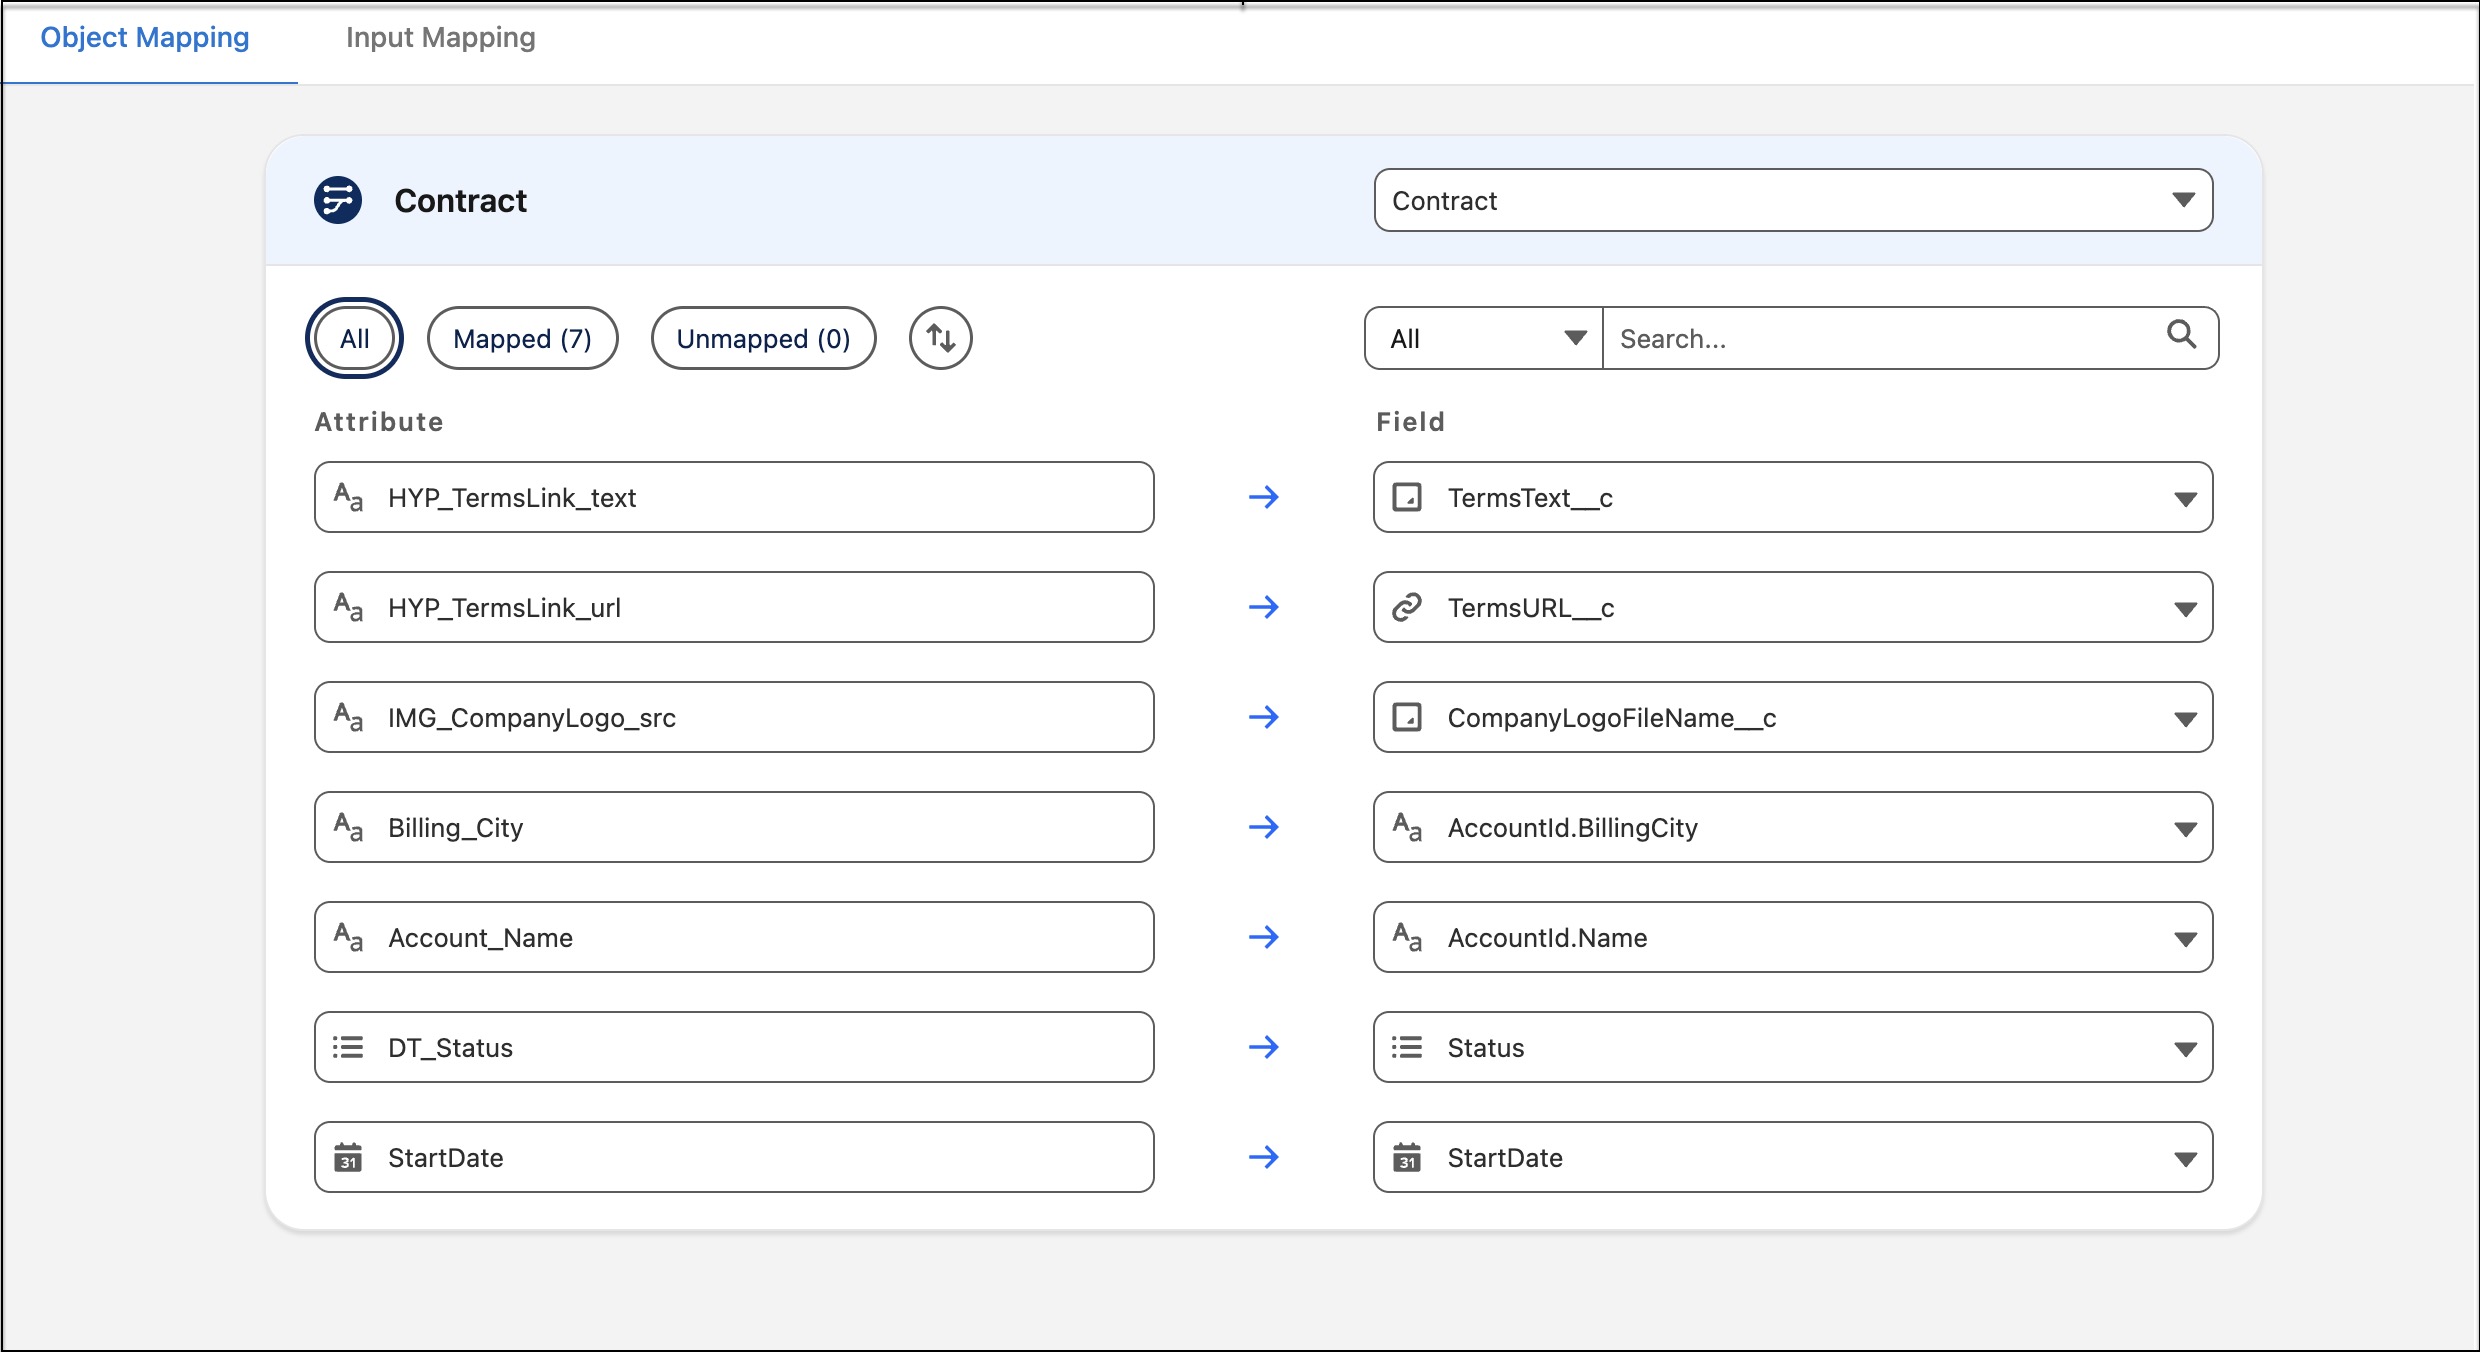This screenshot has height=1352, width=2480.
Task: Click the text icon for AccountId.Name
Action: click(x=1407, y=937)
